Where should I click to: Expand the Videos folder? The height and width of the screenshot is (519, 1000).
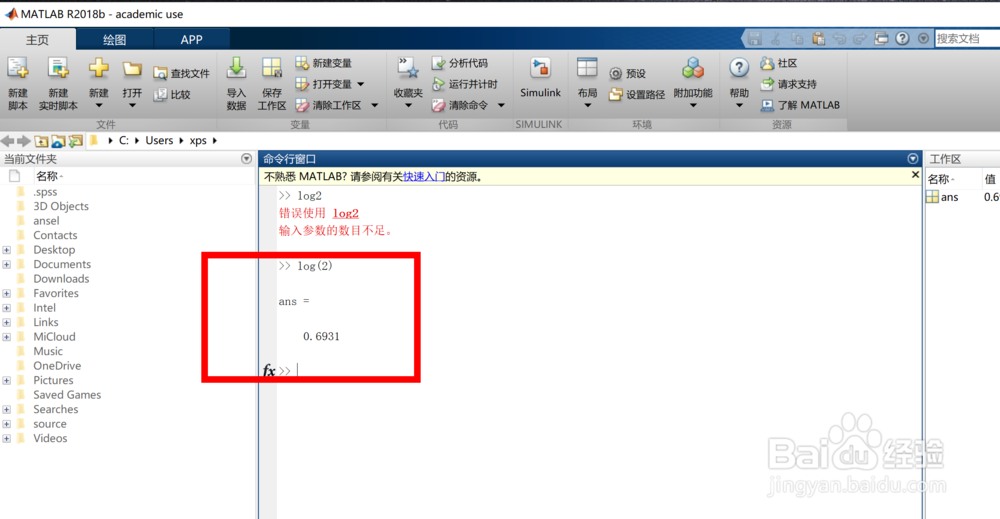[x=6, y=439]
